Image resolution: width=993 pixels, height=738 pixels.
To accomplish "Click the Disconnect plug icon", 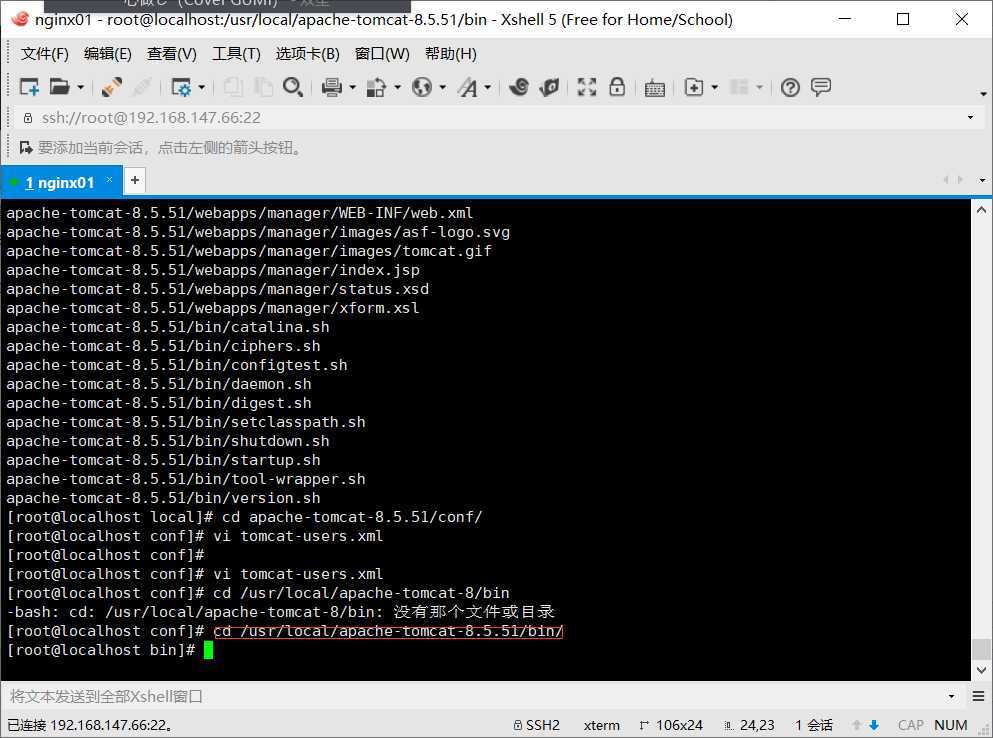I will pyautogui.click(x=112, y=87).
